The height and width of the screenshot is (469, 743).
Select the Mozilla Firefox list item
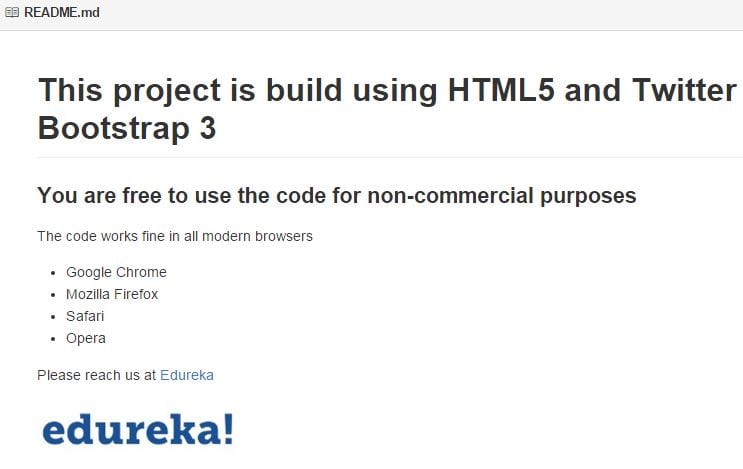(112, 294)
